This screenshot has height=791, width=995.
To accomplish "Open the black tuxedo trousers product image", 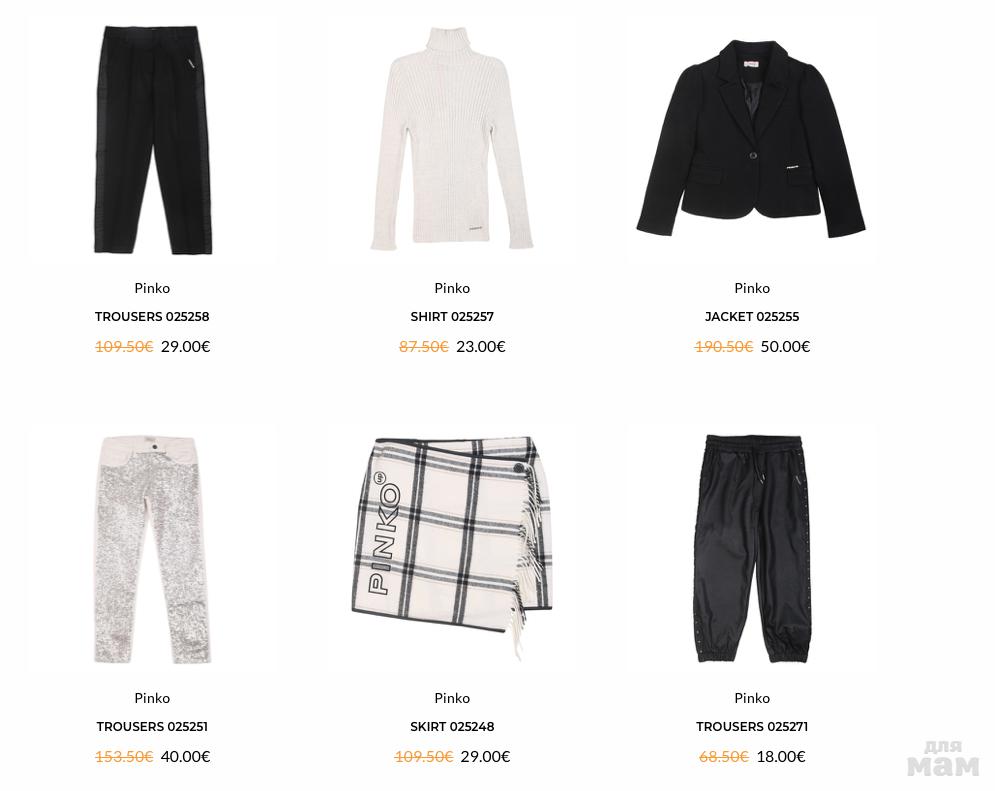I will tap(152, 140).
